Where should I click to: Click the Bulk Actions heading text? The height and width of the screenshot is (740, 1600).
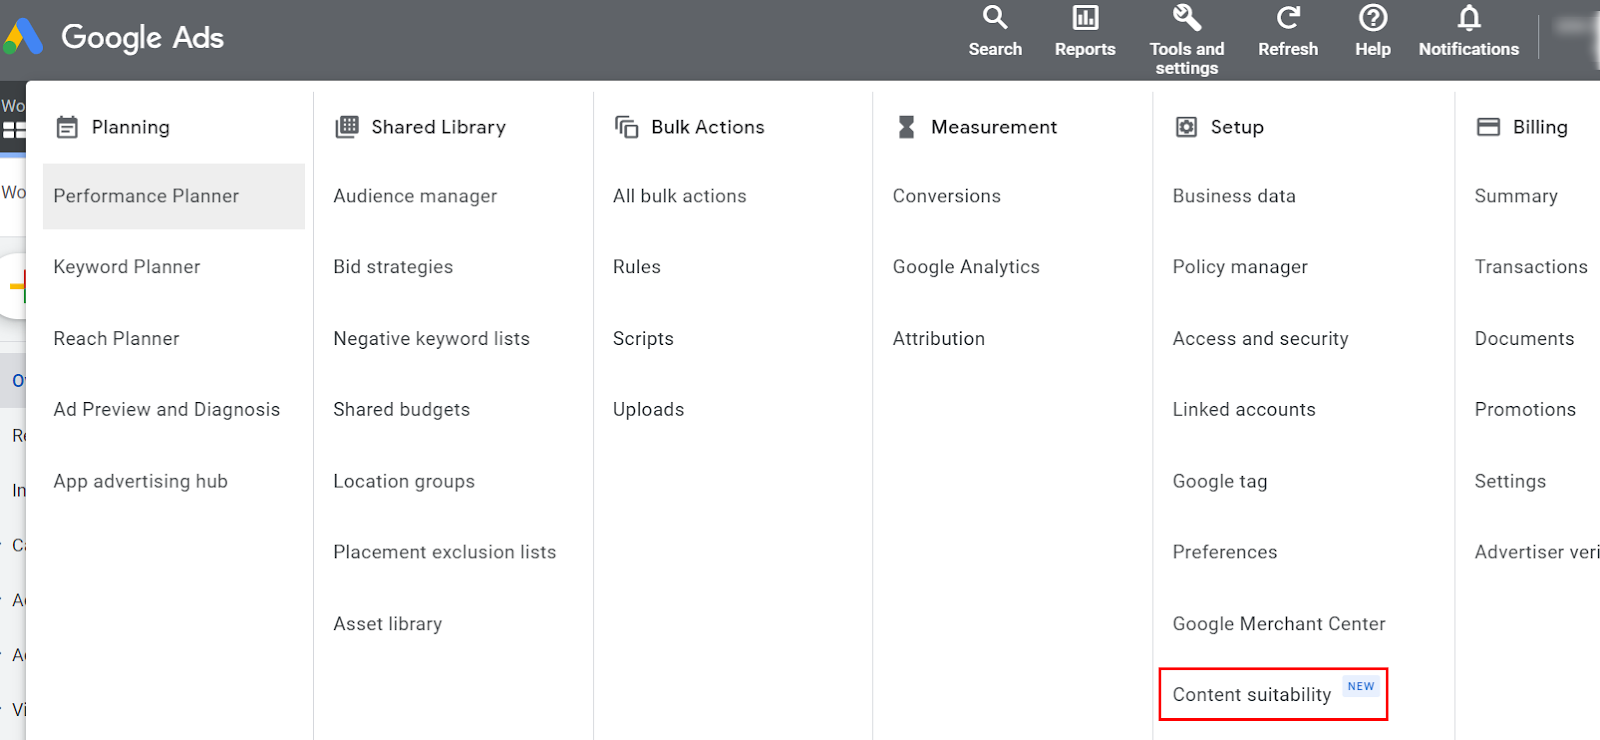coord(708,127)
